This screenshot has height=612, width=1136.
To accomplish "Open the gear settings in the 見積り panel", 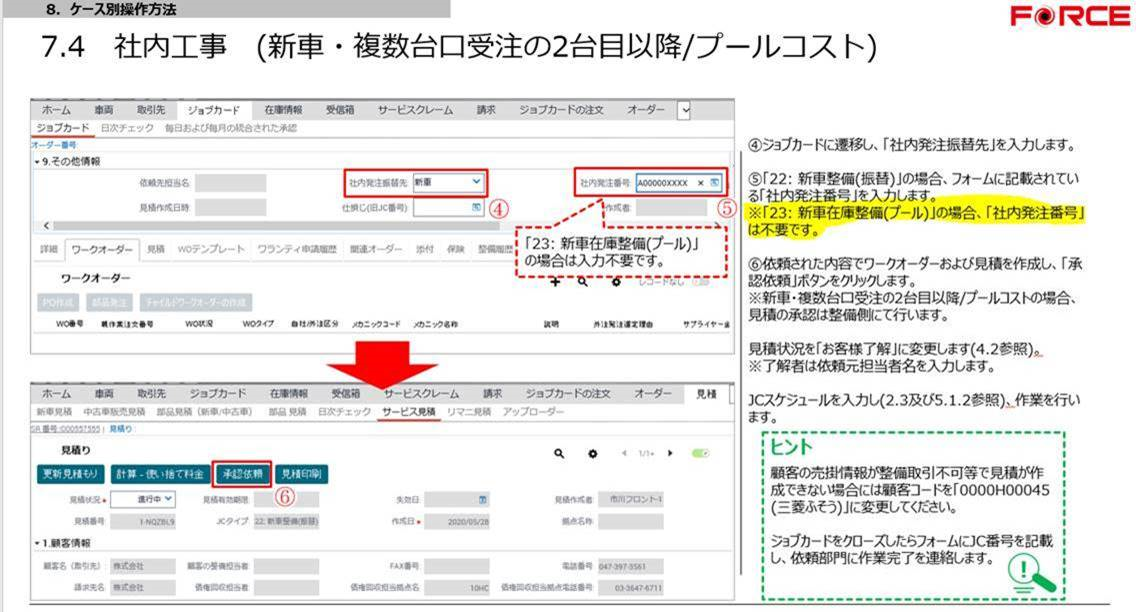I will 594,453.
